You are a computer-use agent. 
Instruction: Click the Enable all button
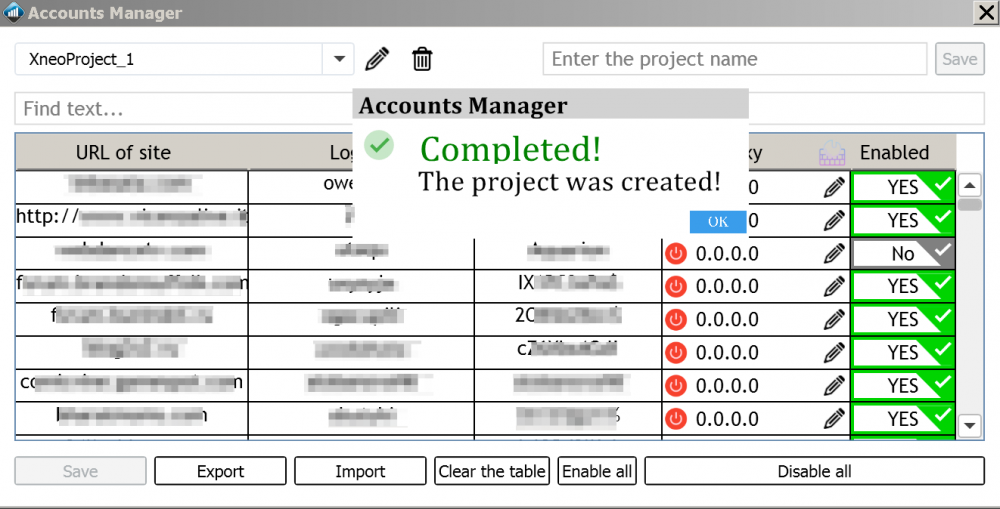pyautogui.click(x=597, y=471)
